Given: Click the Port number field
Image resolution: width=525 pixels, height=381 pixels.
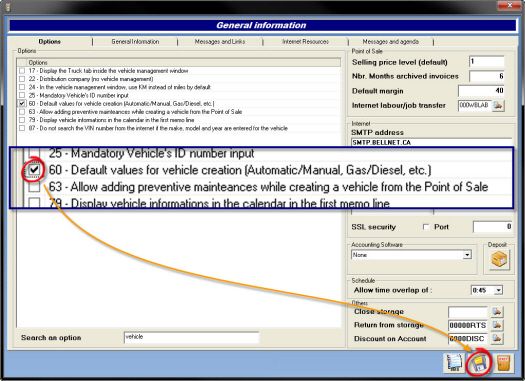Looking at the screenshot, I should [492, 227].
